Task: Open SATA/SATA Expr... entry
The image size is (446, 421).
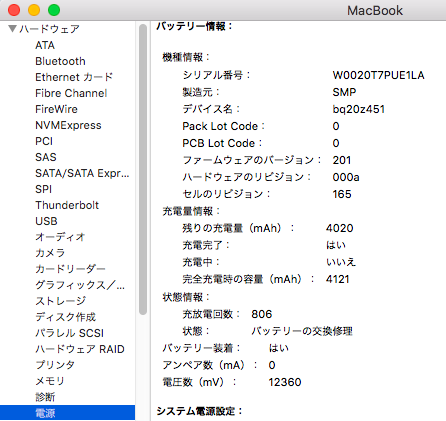Action: click(82, 173)
